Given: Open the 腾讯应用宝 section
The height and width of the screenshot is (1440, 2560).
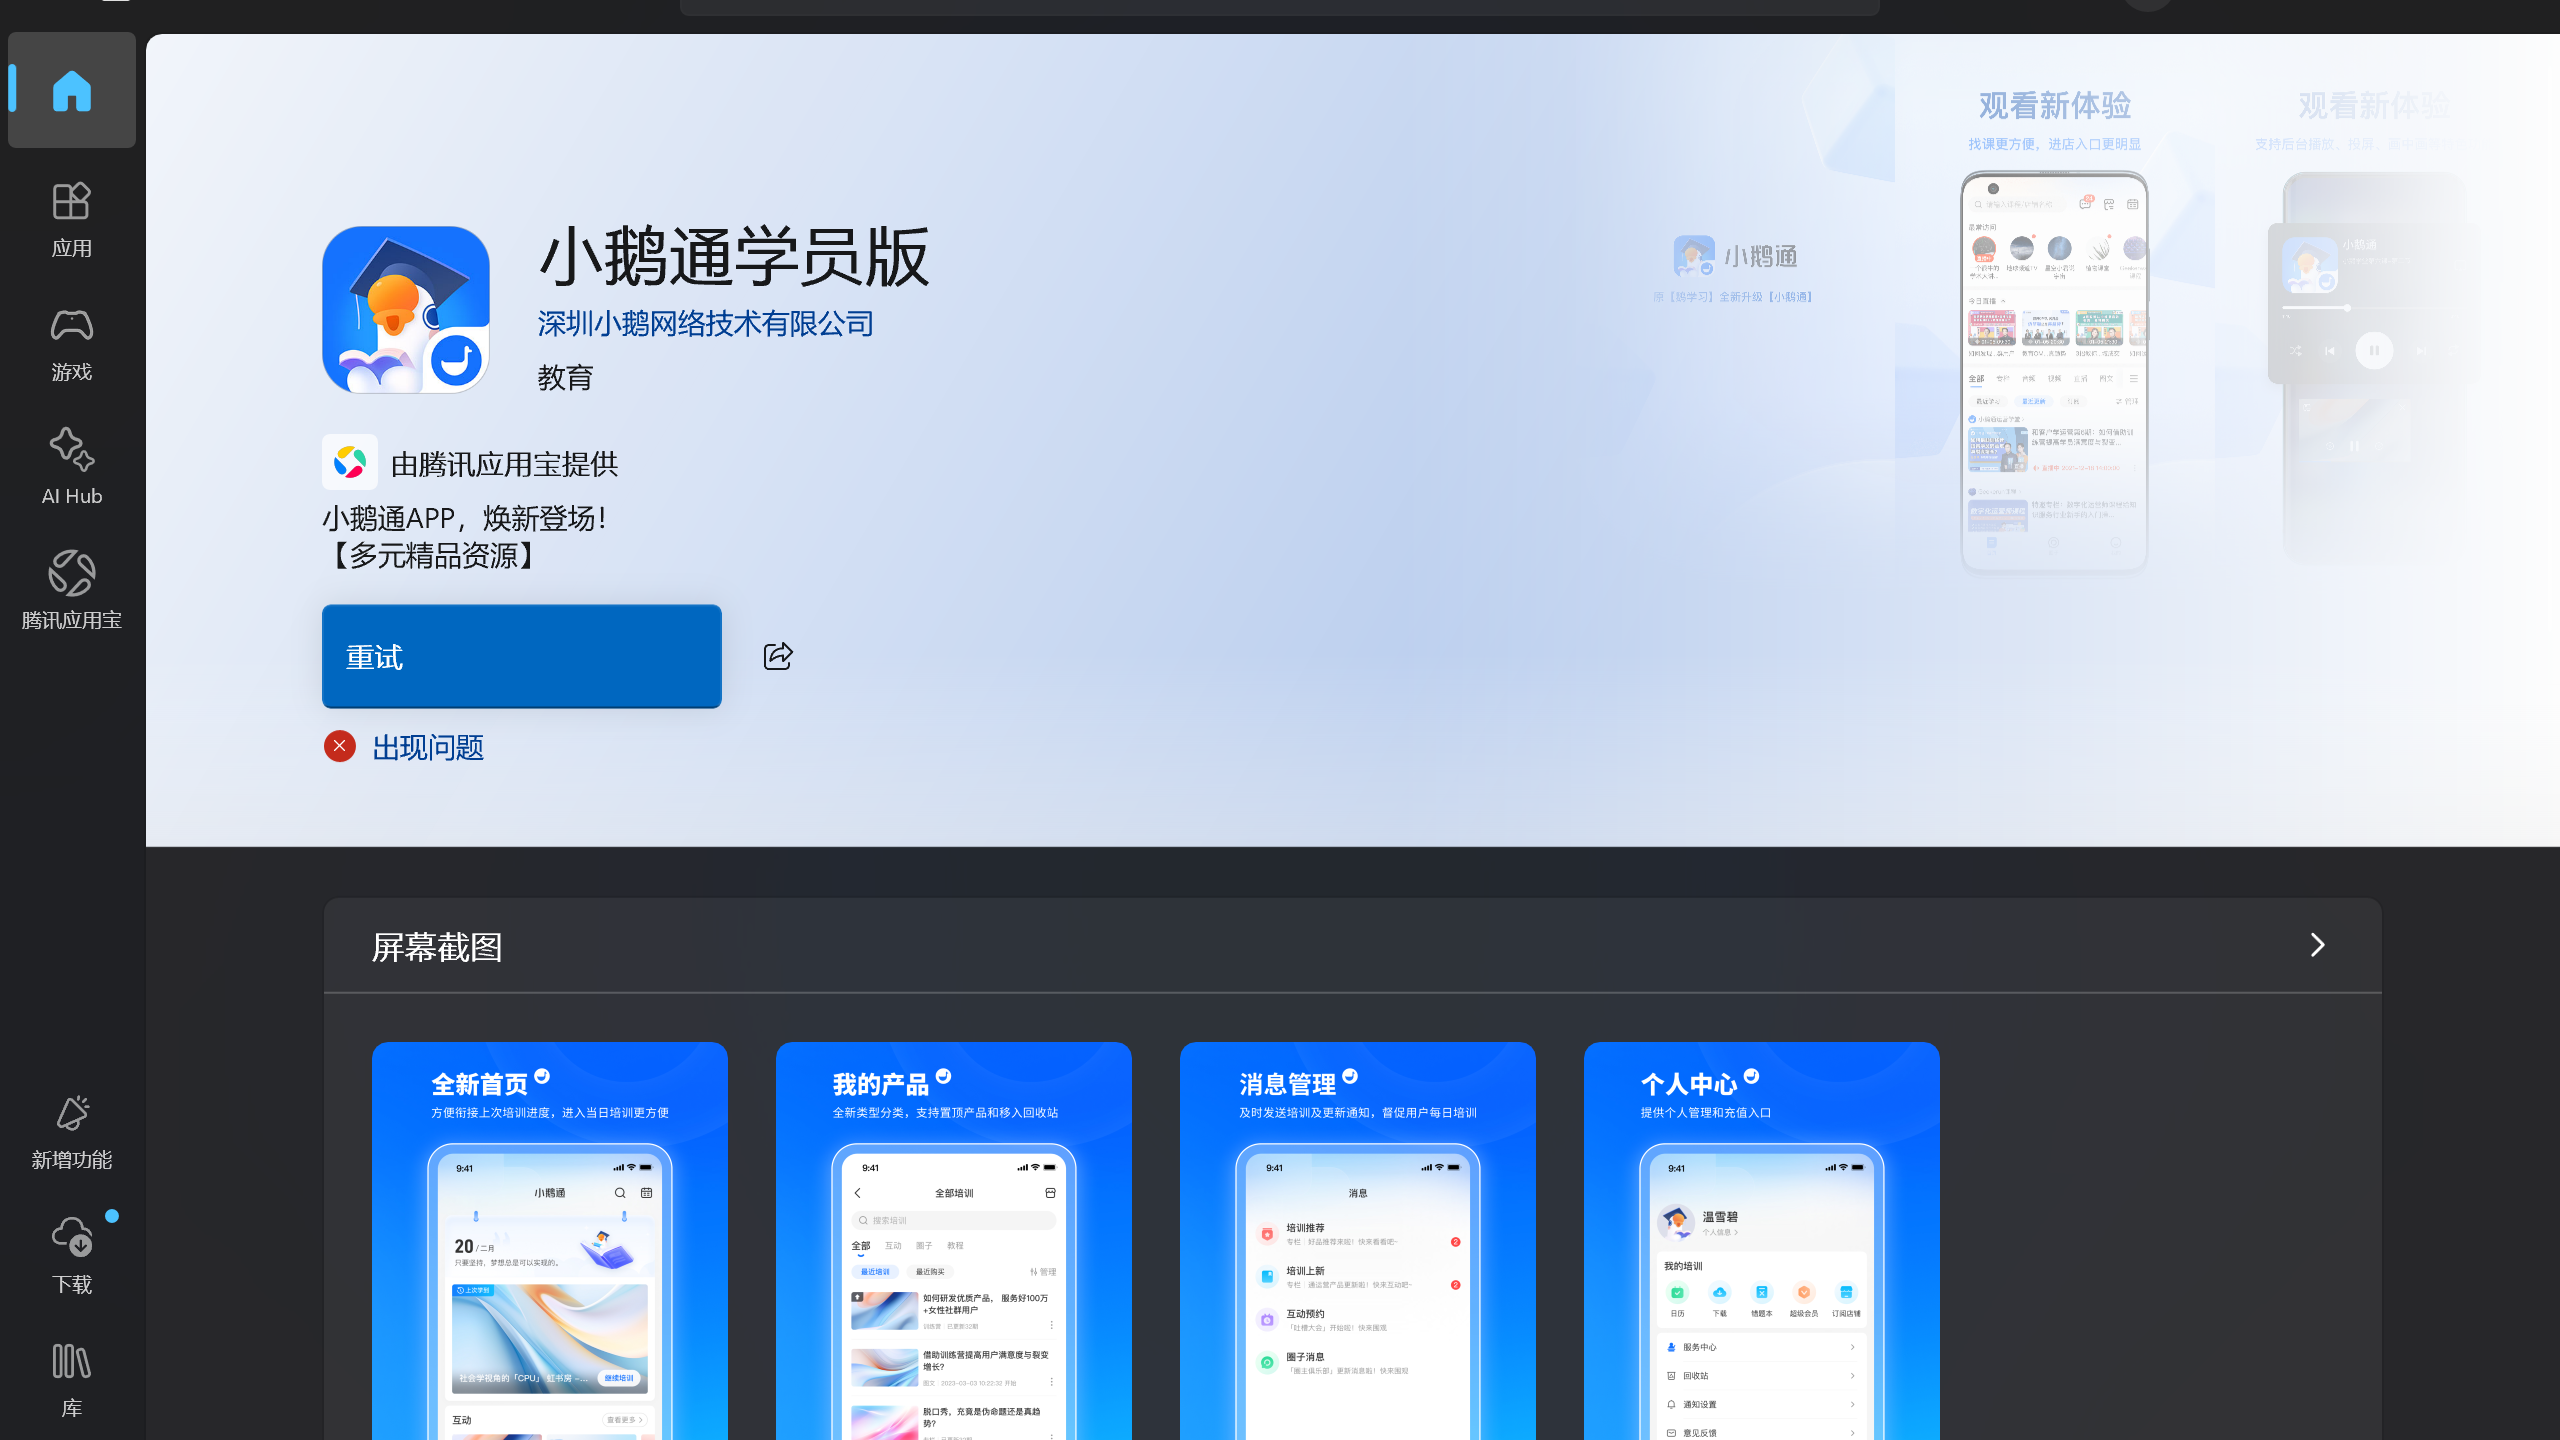Looking at the screenshot, I should pos(71,590).
